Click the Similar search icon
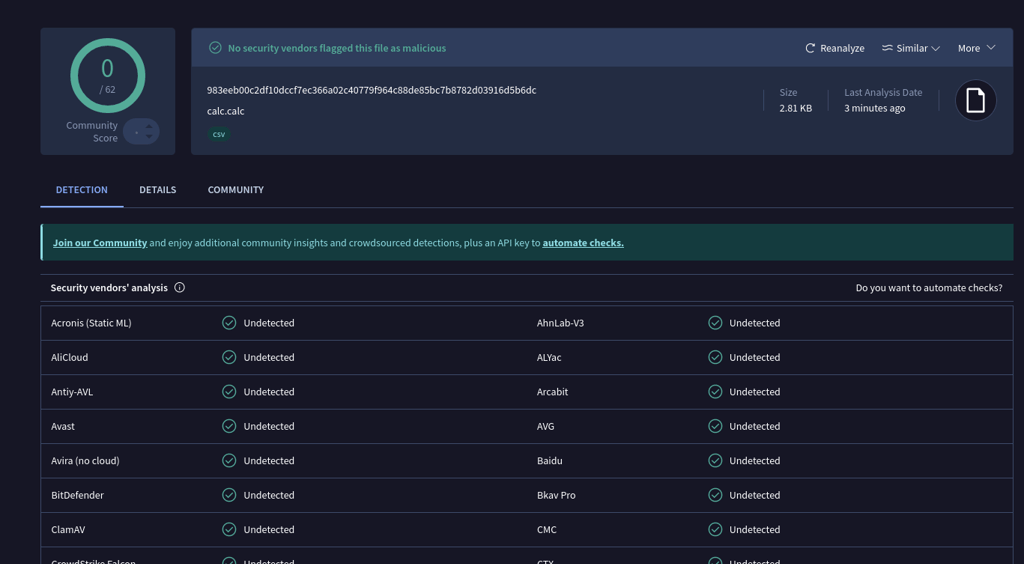The height and width of the screenshot is (564, 1024). click(x=887, y=48)
